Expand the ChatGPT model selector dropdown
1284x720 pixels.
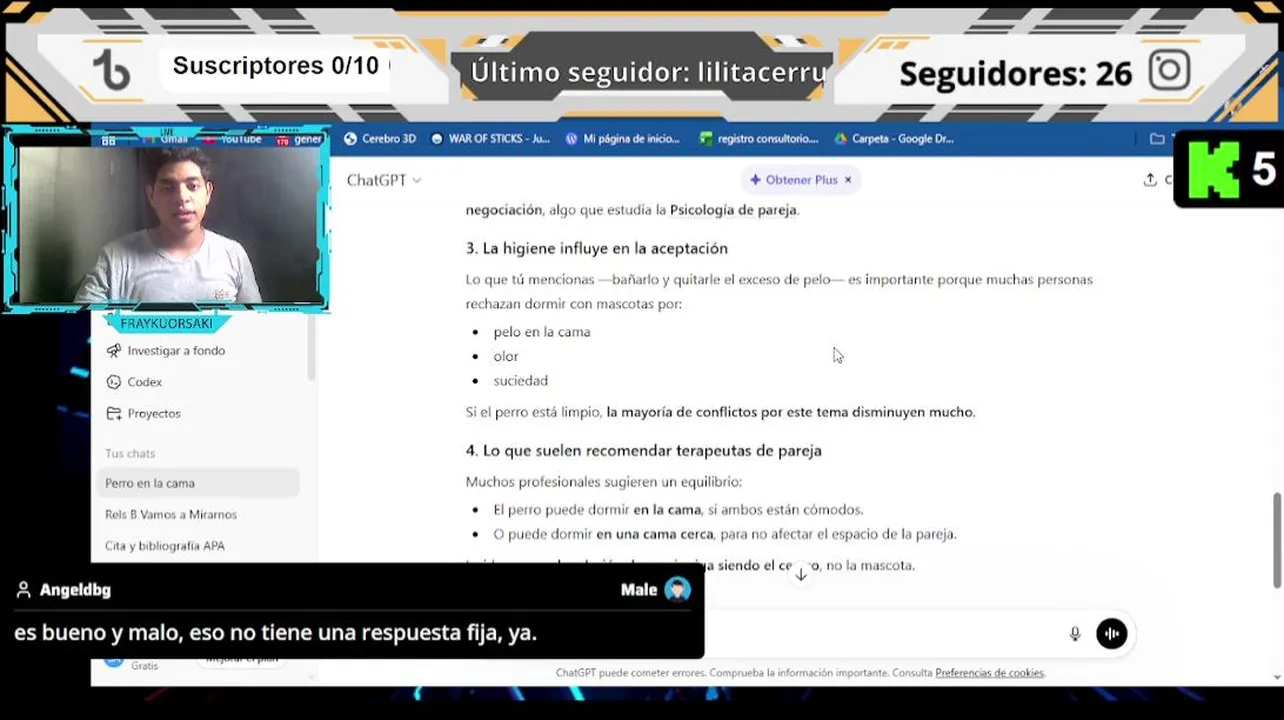pos(384,180)
